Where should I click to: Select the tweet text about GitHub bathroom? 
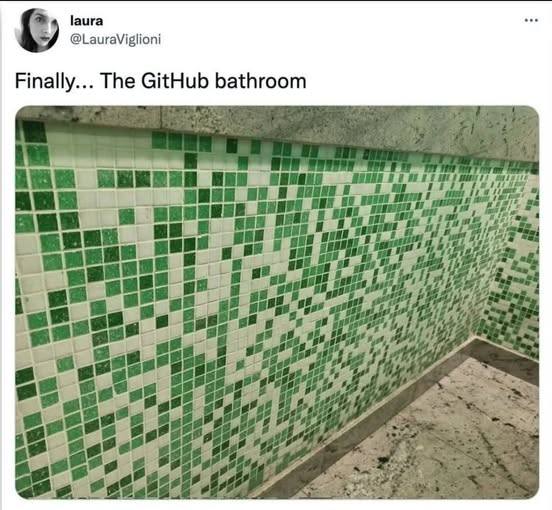[x=161, y=81]
